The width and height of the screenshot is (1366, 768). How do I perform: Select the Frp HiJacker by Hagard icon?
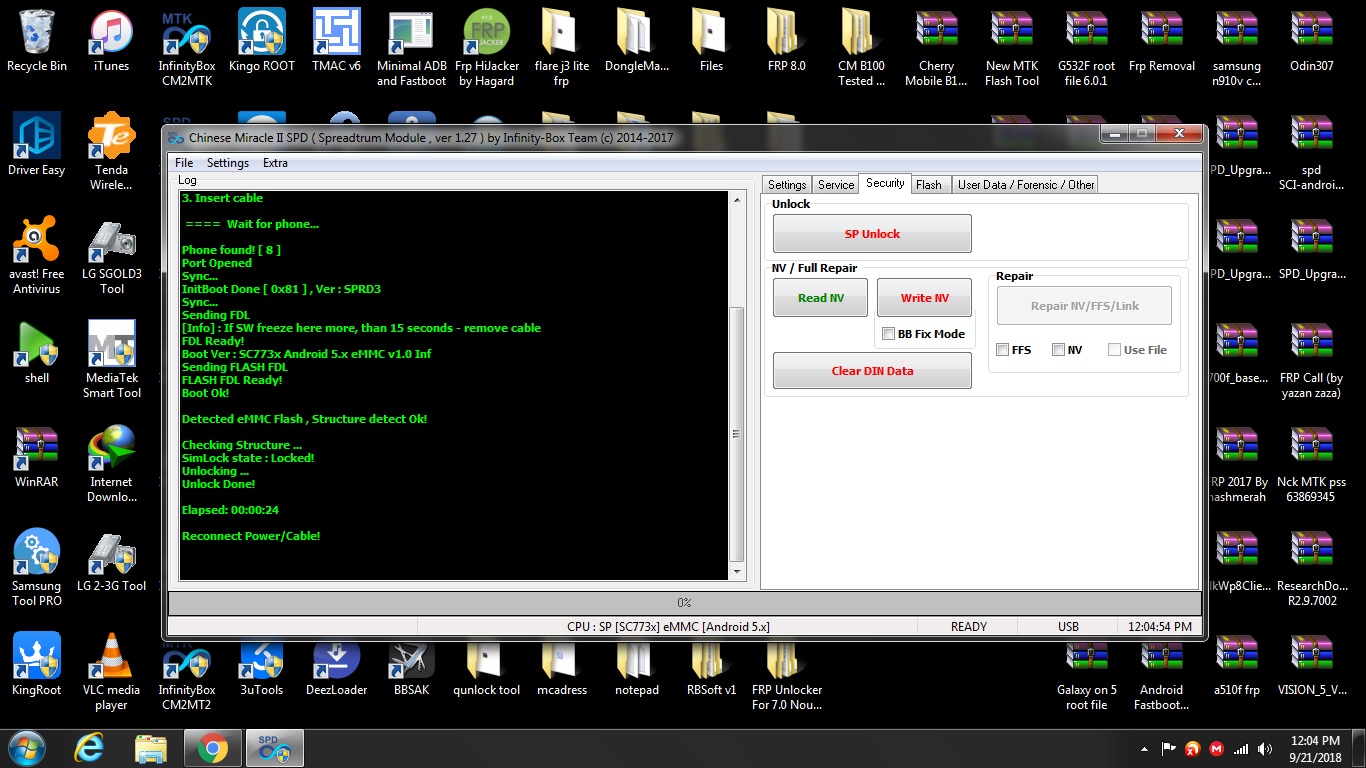coord(487,48)
